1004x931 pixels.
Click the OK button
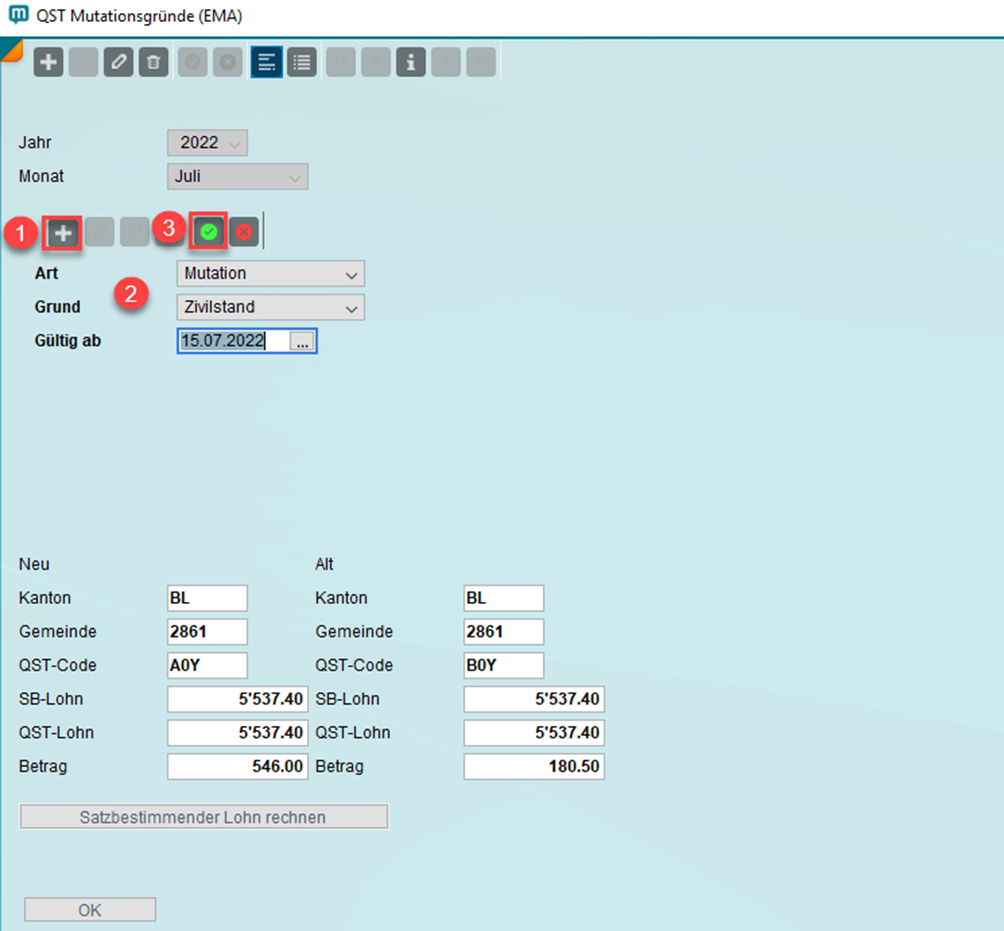pyautogui.click(x=90, y=910)
